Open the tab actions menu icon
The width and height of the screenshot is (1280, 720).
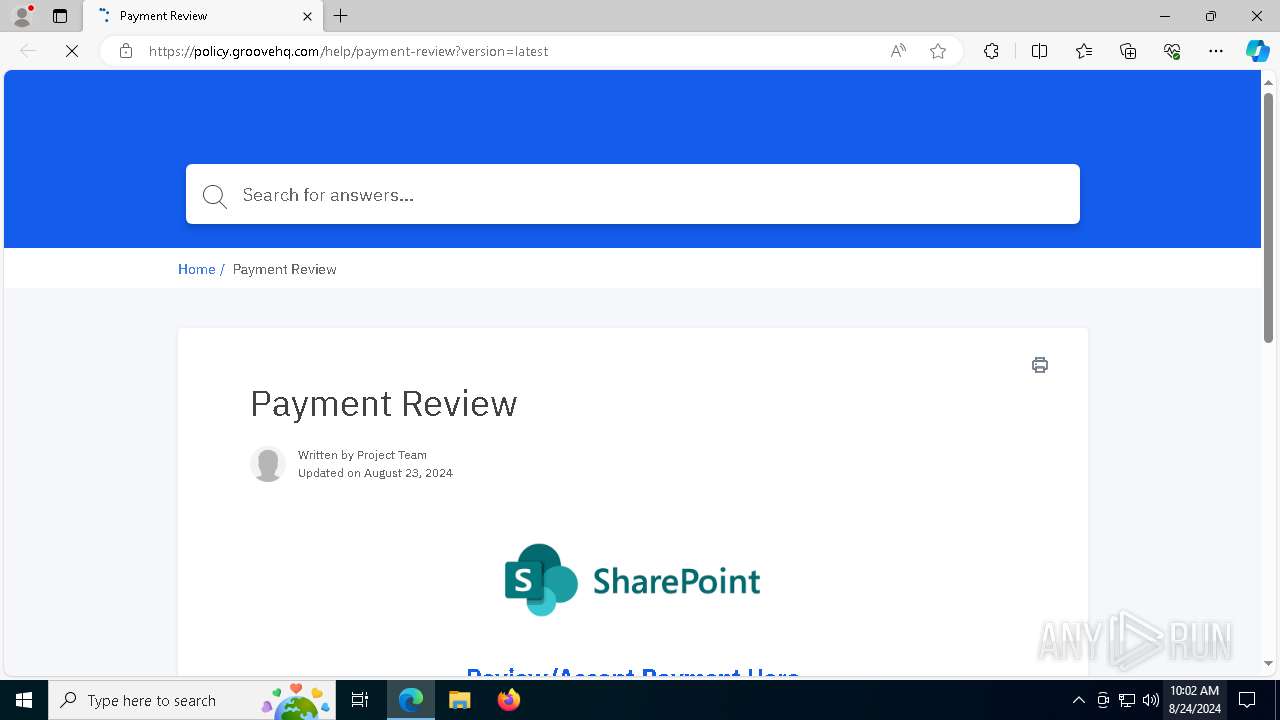(60, 16)
